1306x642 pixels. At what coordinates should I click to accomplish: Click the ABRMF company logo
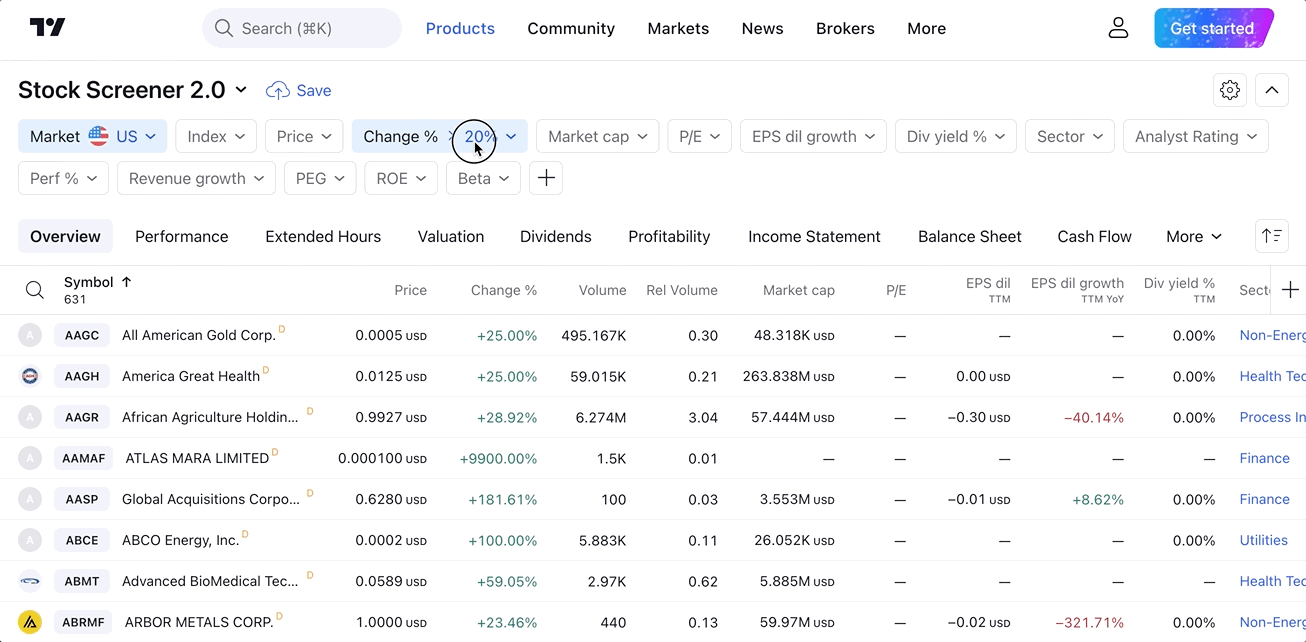(30, 622)
